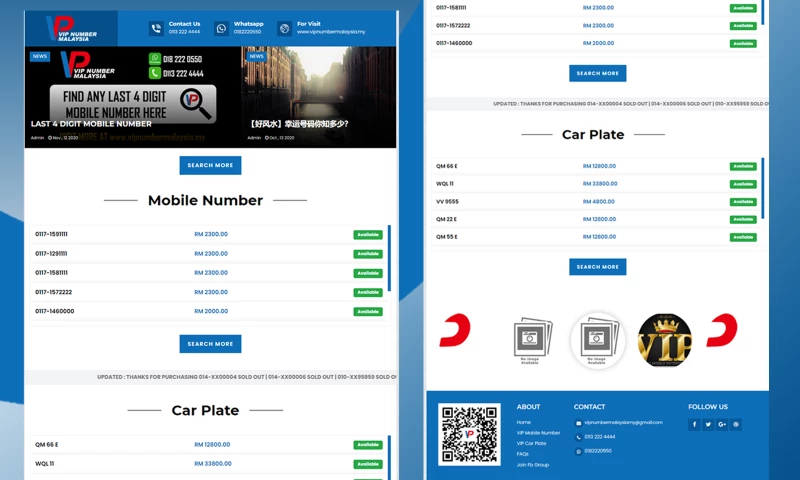The width and height of the screenshot is (800, 480).
Task: Click the Whatsapp icon in header
Action: 221,28
